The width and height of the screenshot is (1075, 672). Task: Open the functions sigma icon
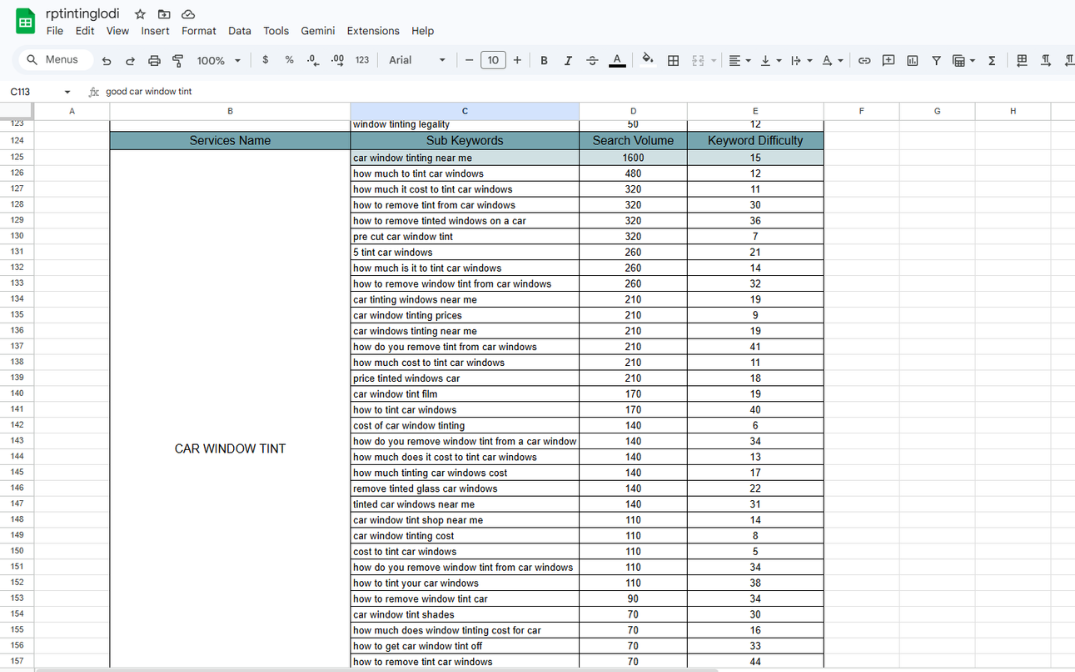992,61
